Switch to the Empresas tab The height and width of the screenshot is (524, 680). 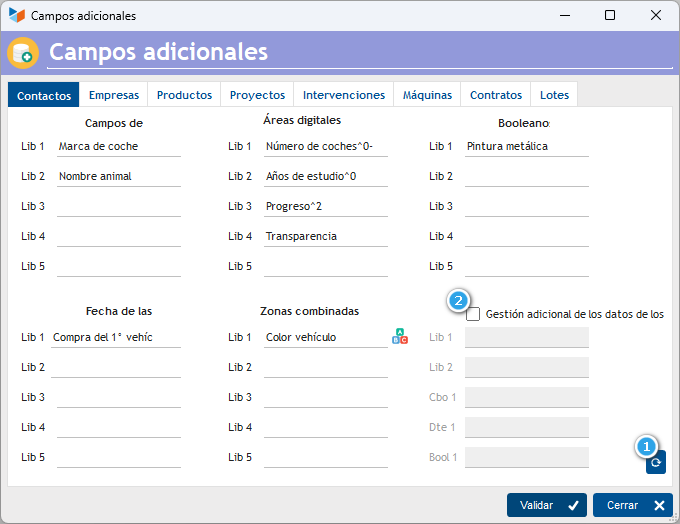114,95
